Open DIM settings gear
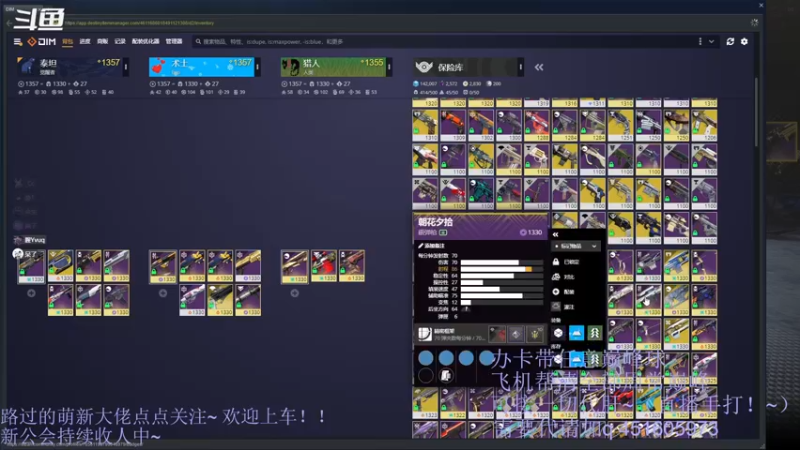The height and width of the screenshot is (450, 800). tap(744, 41)
